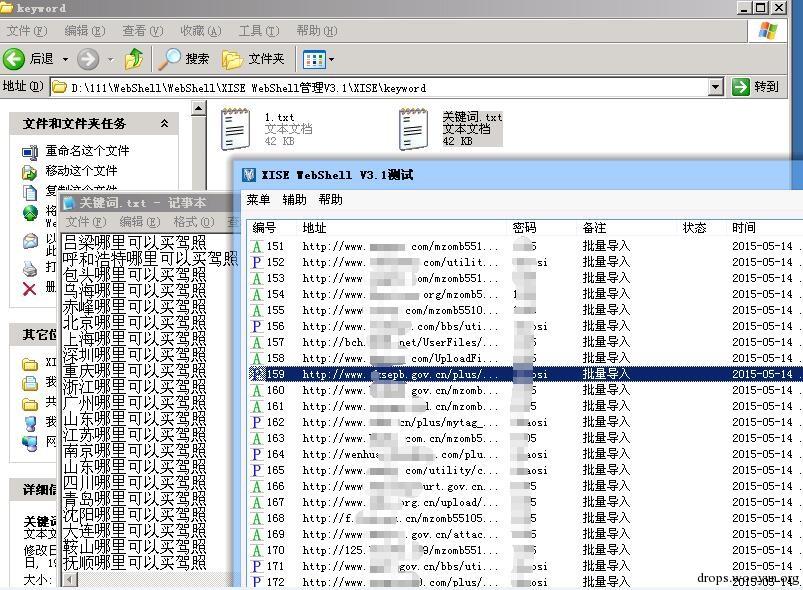The height and width of the screenshot is (590, 803).
Task: Open the 后退 history dropdown arrow
Action: click(x=65, y=59)
